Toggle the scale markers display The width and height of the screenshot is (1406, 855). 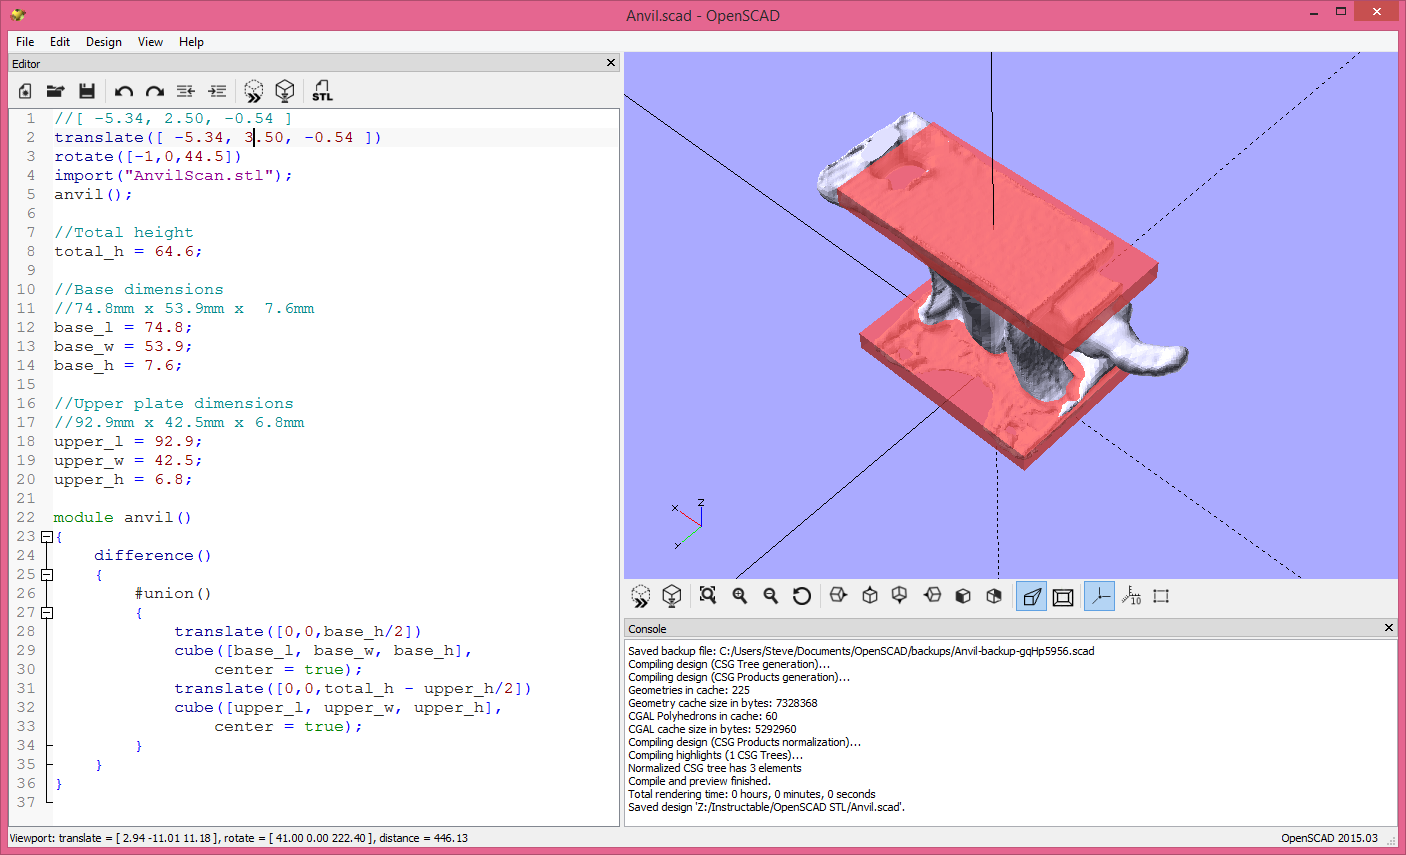click(x=1133, y=595)
